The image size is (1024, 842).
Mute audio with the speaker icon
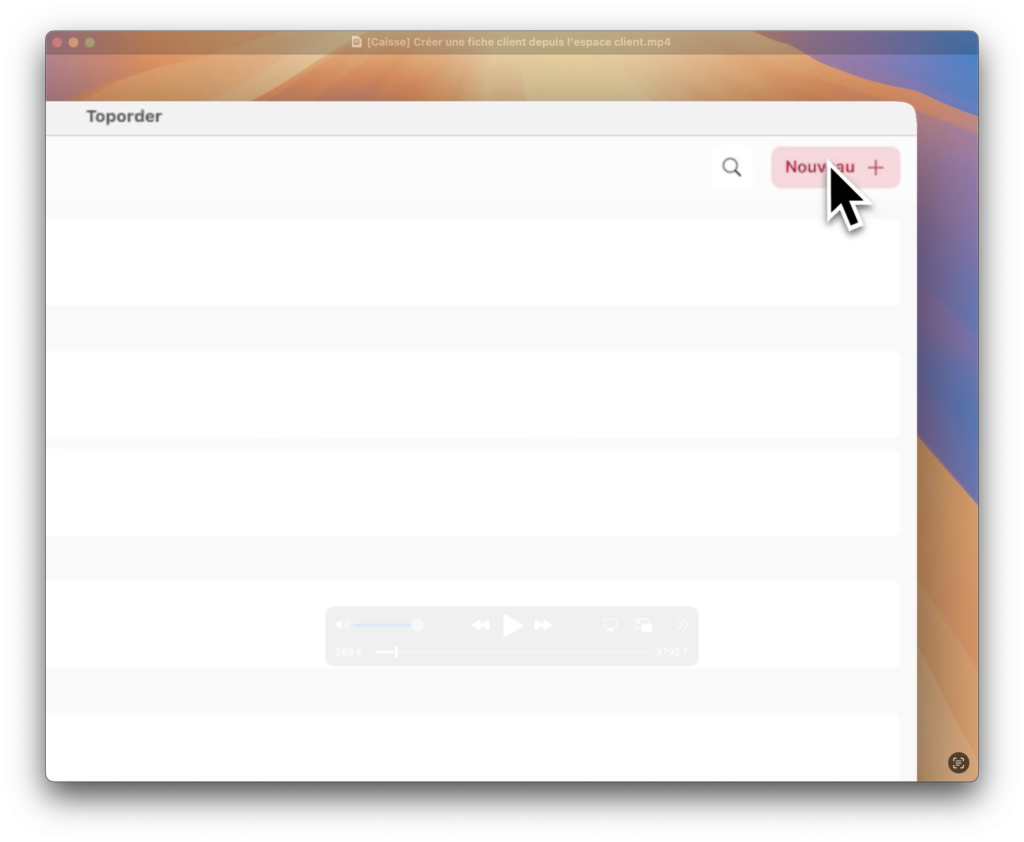pos(341,625)
